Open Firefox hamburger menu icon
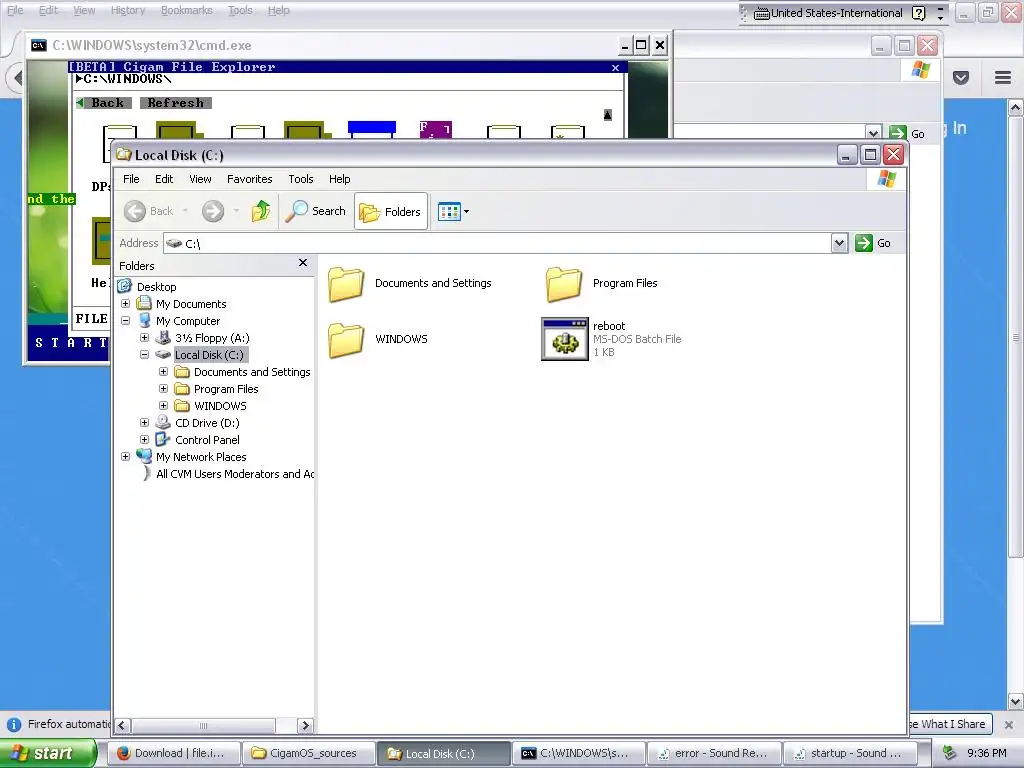1024x768 pixels. click(1003, 78)
